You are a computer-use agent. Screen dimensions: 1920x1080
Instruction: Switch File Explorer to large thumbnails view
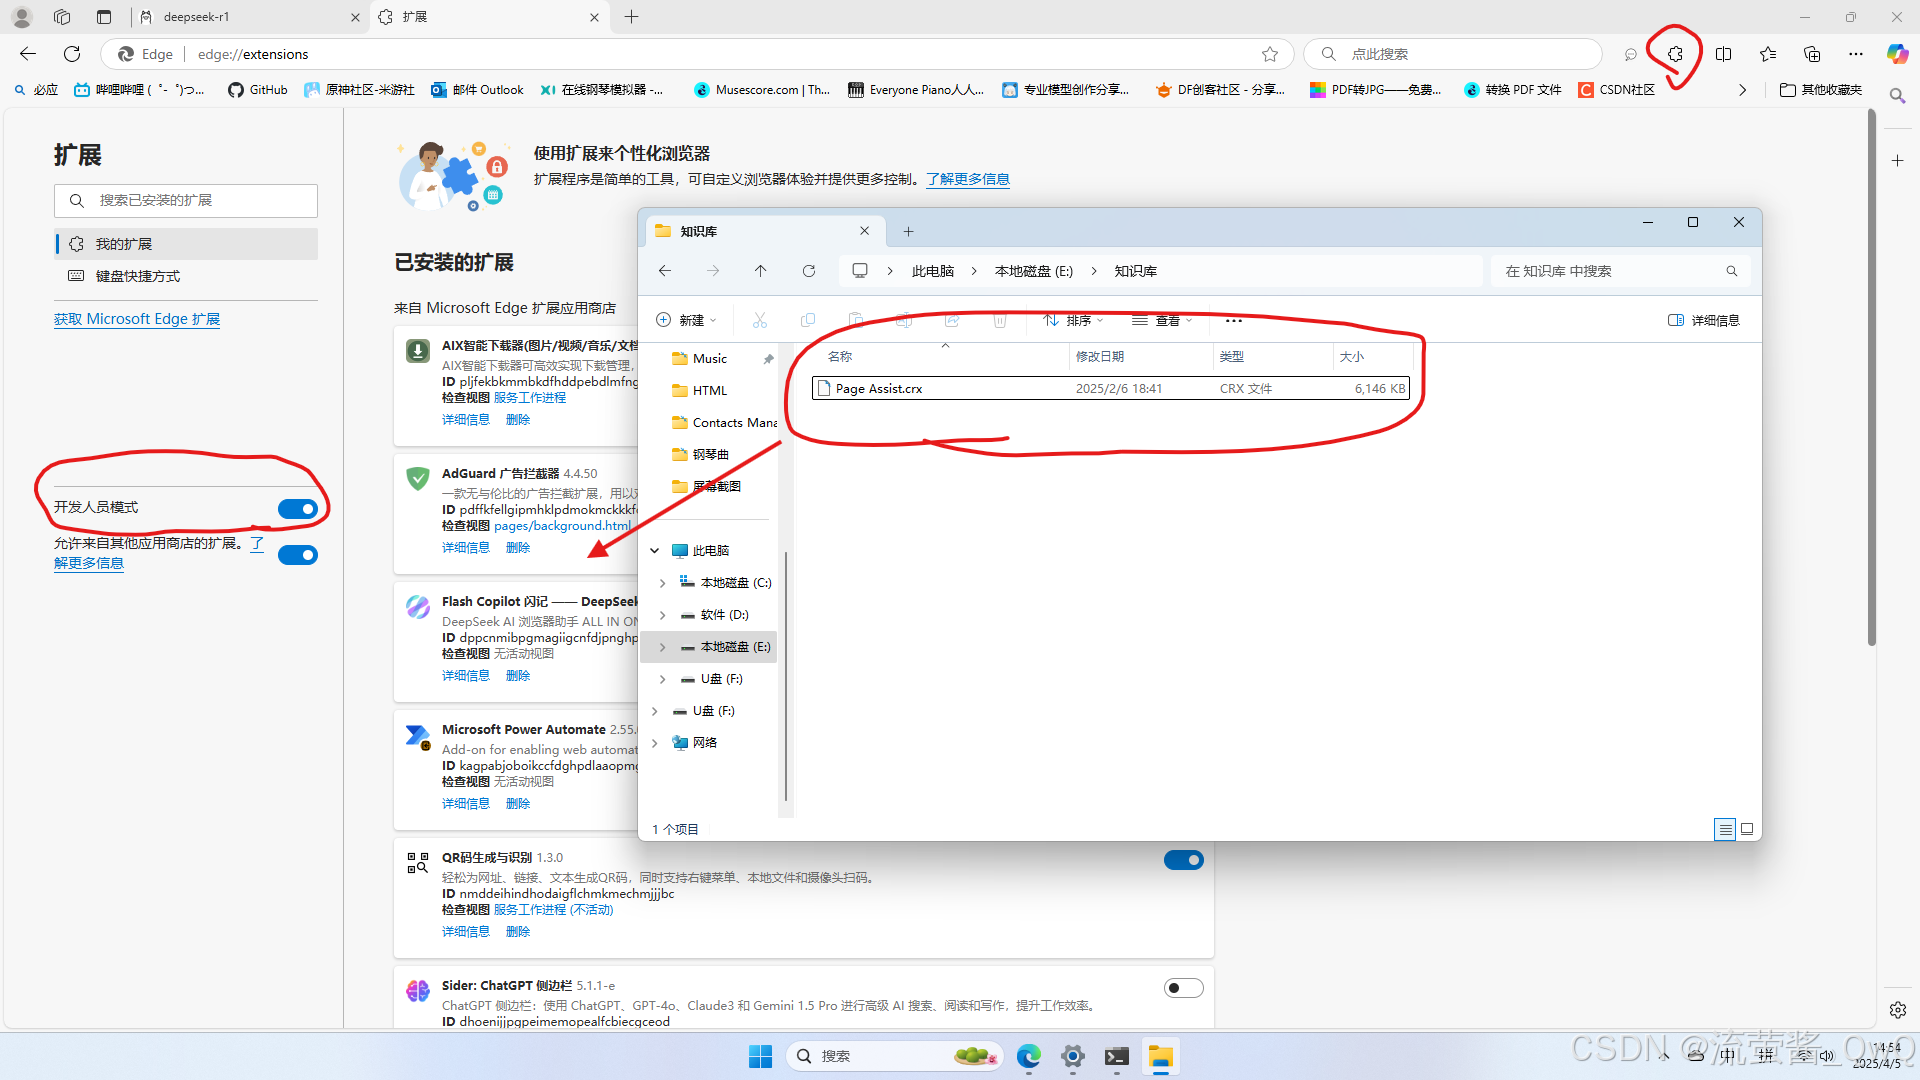(x=1747, y=829)
